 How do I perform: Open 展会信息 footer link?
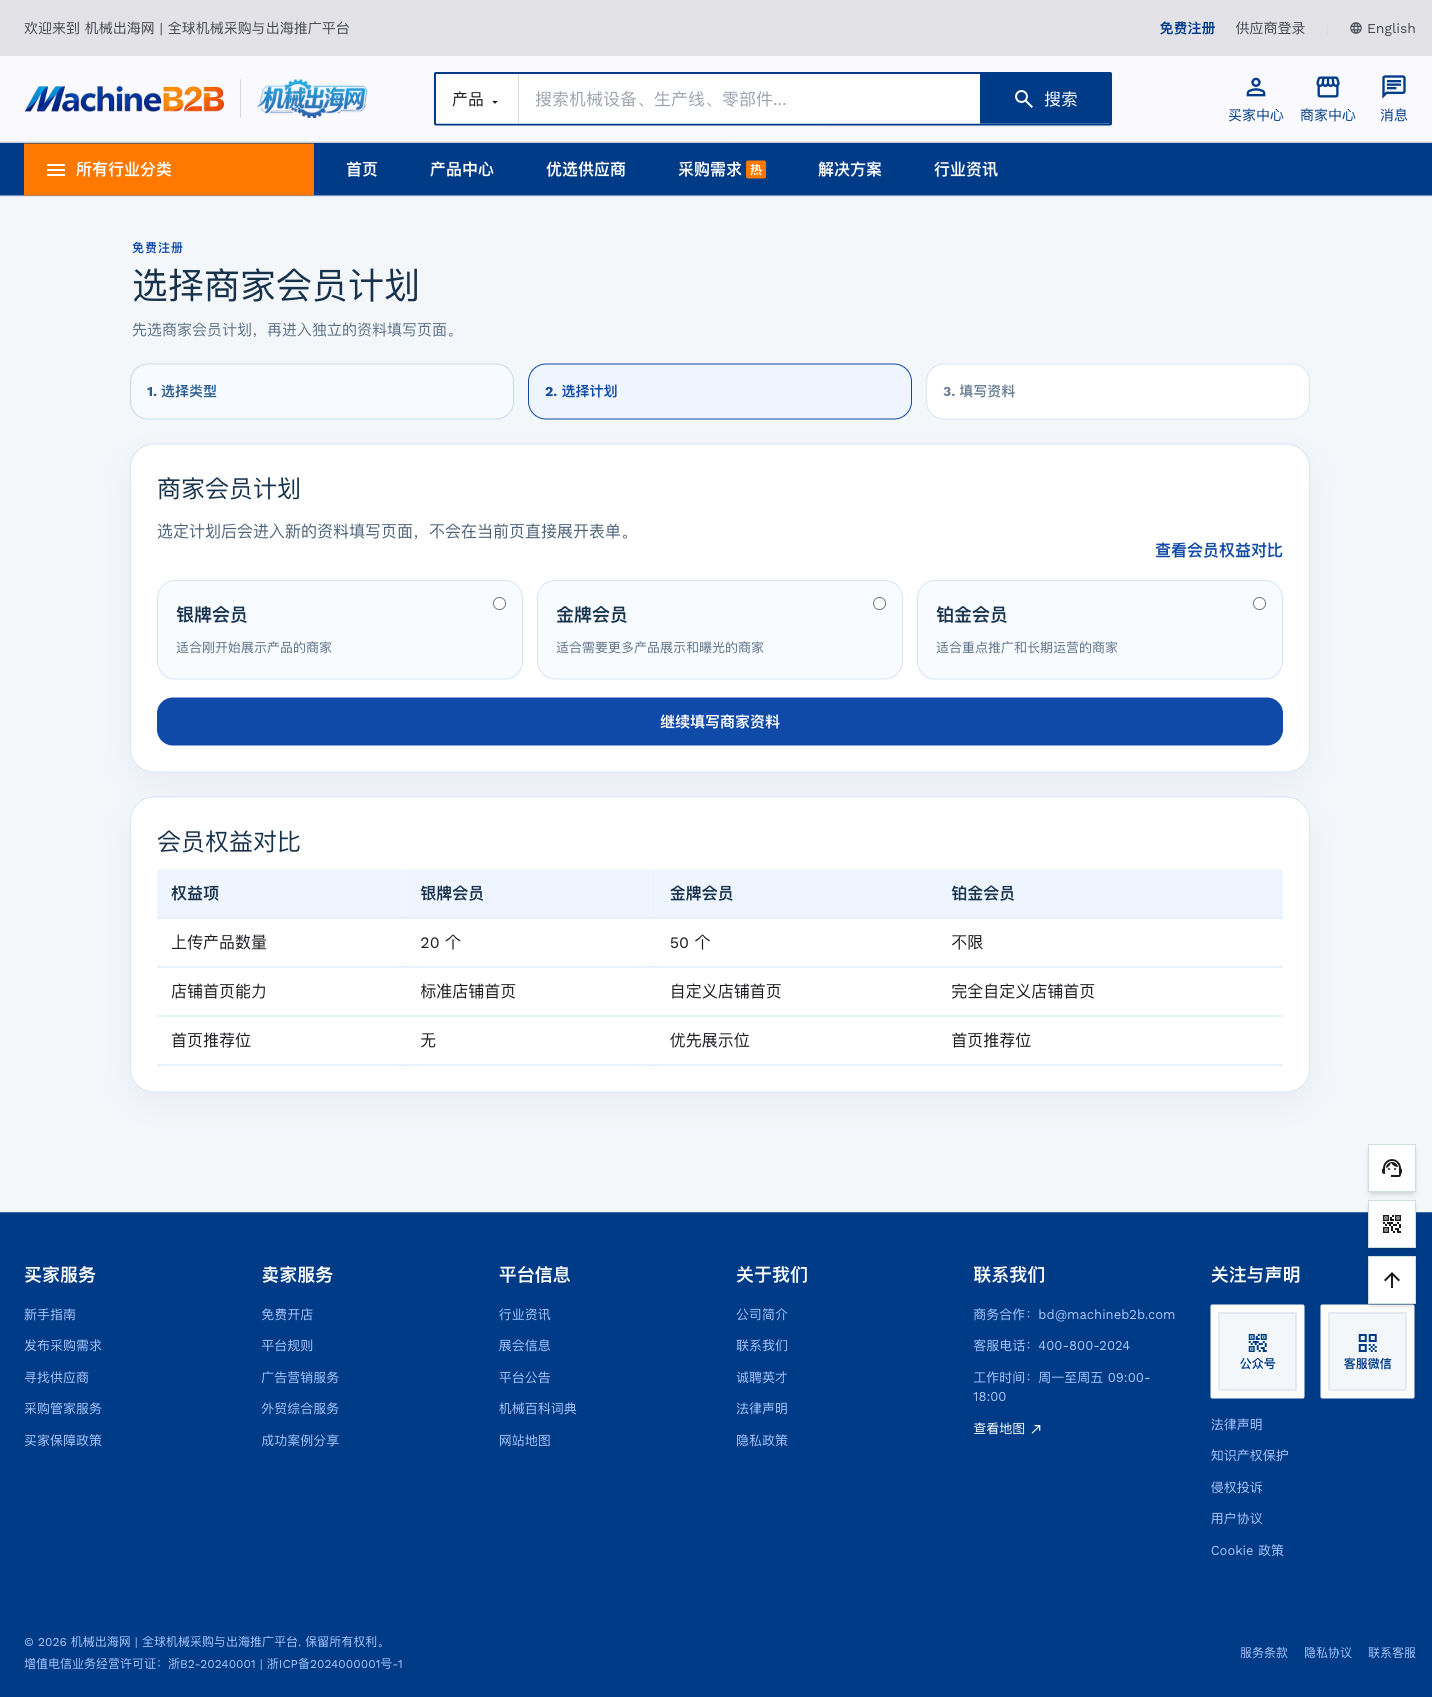point(525,1346)
